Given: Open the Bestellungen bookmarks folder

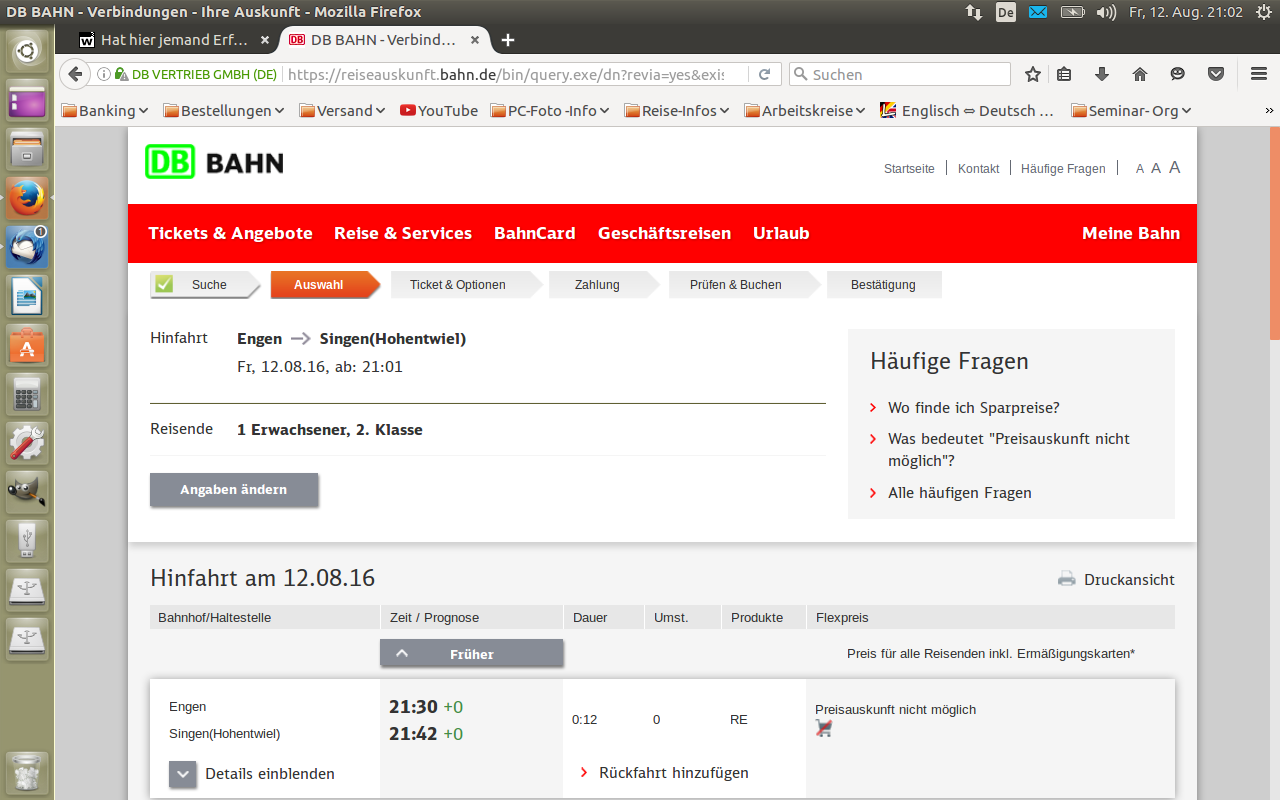Looking at the screenshot, I should click(224, 111).
